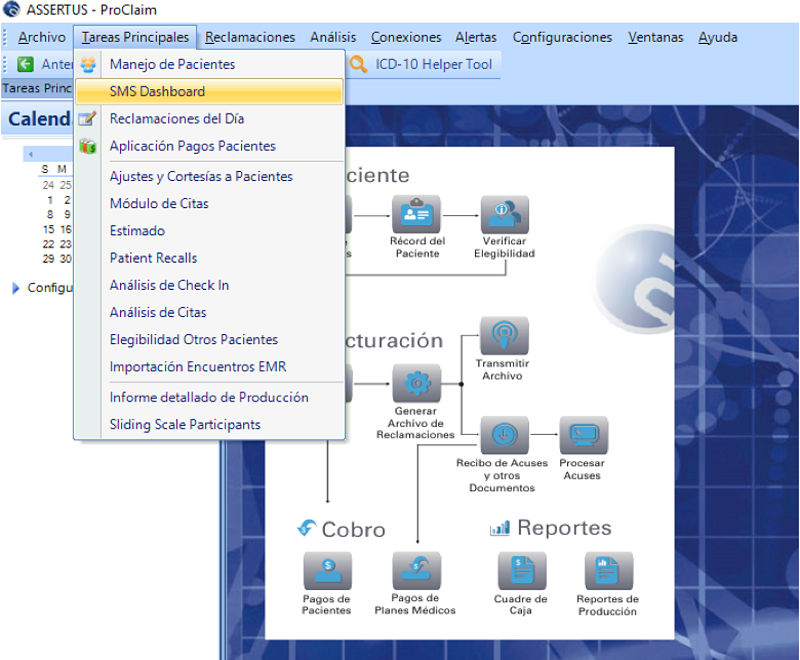800x660 pixels.
Task: Launch the ICD-10 Helper Tool
Action: [x=420, y=65]
